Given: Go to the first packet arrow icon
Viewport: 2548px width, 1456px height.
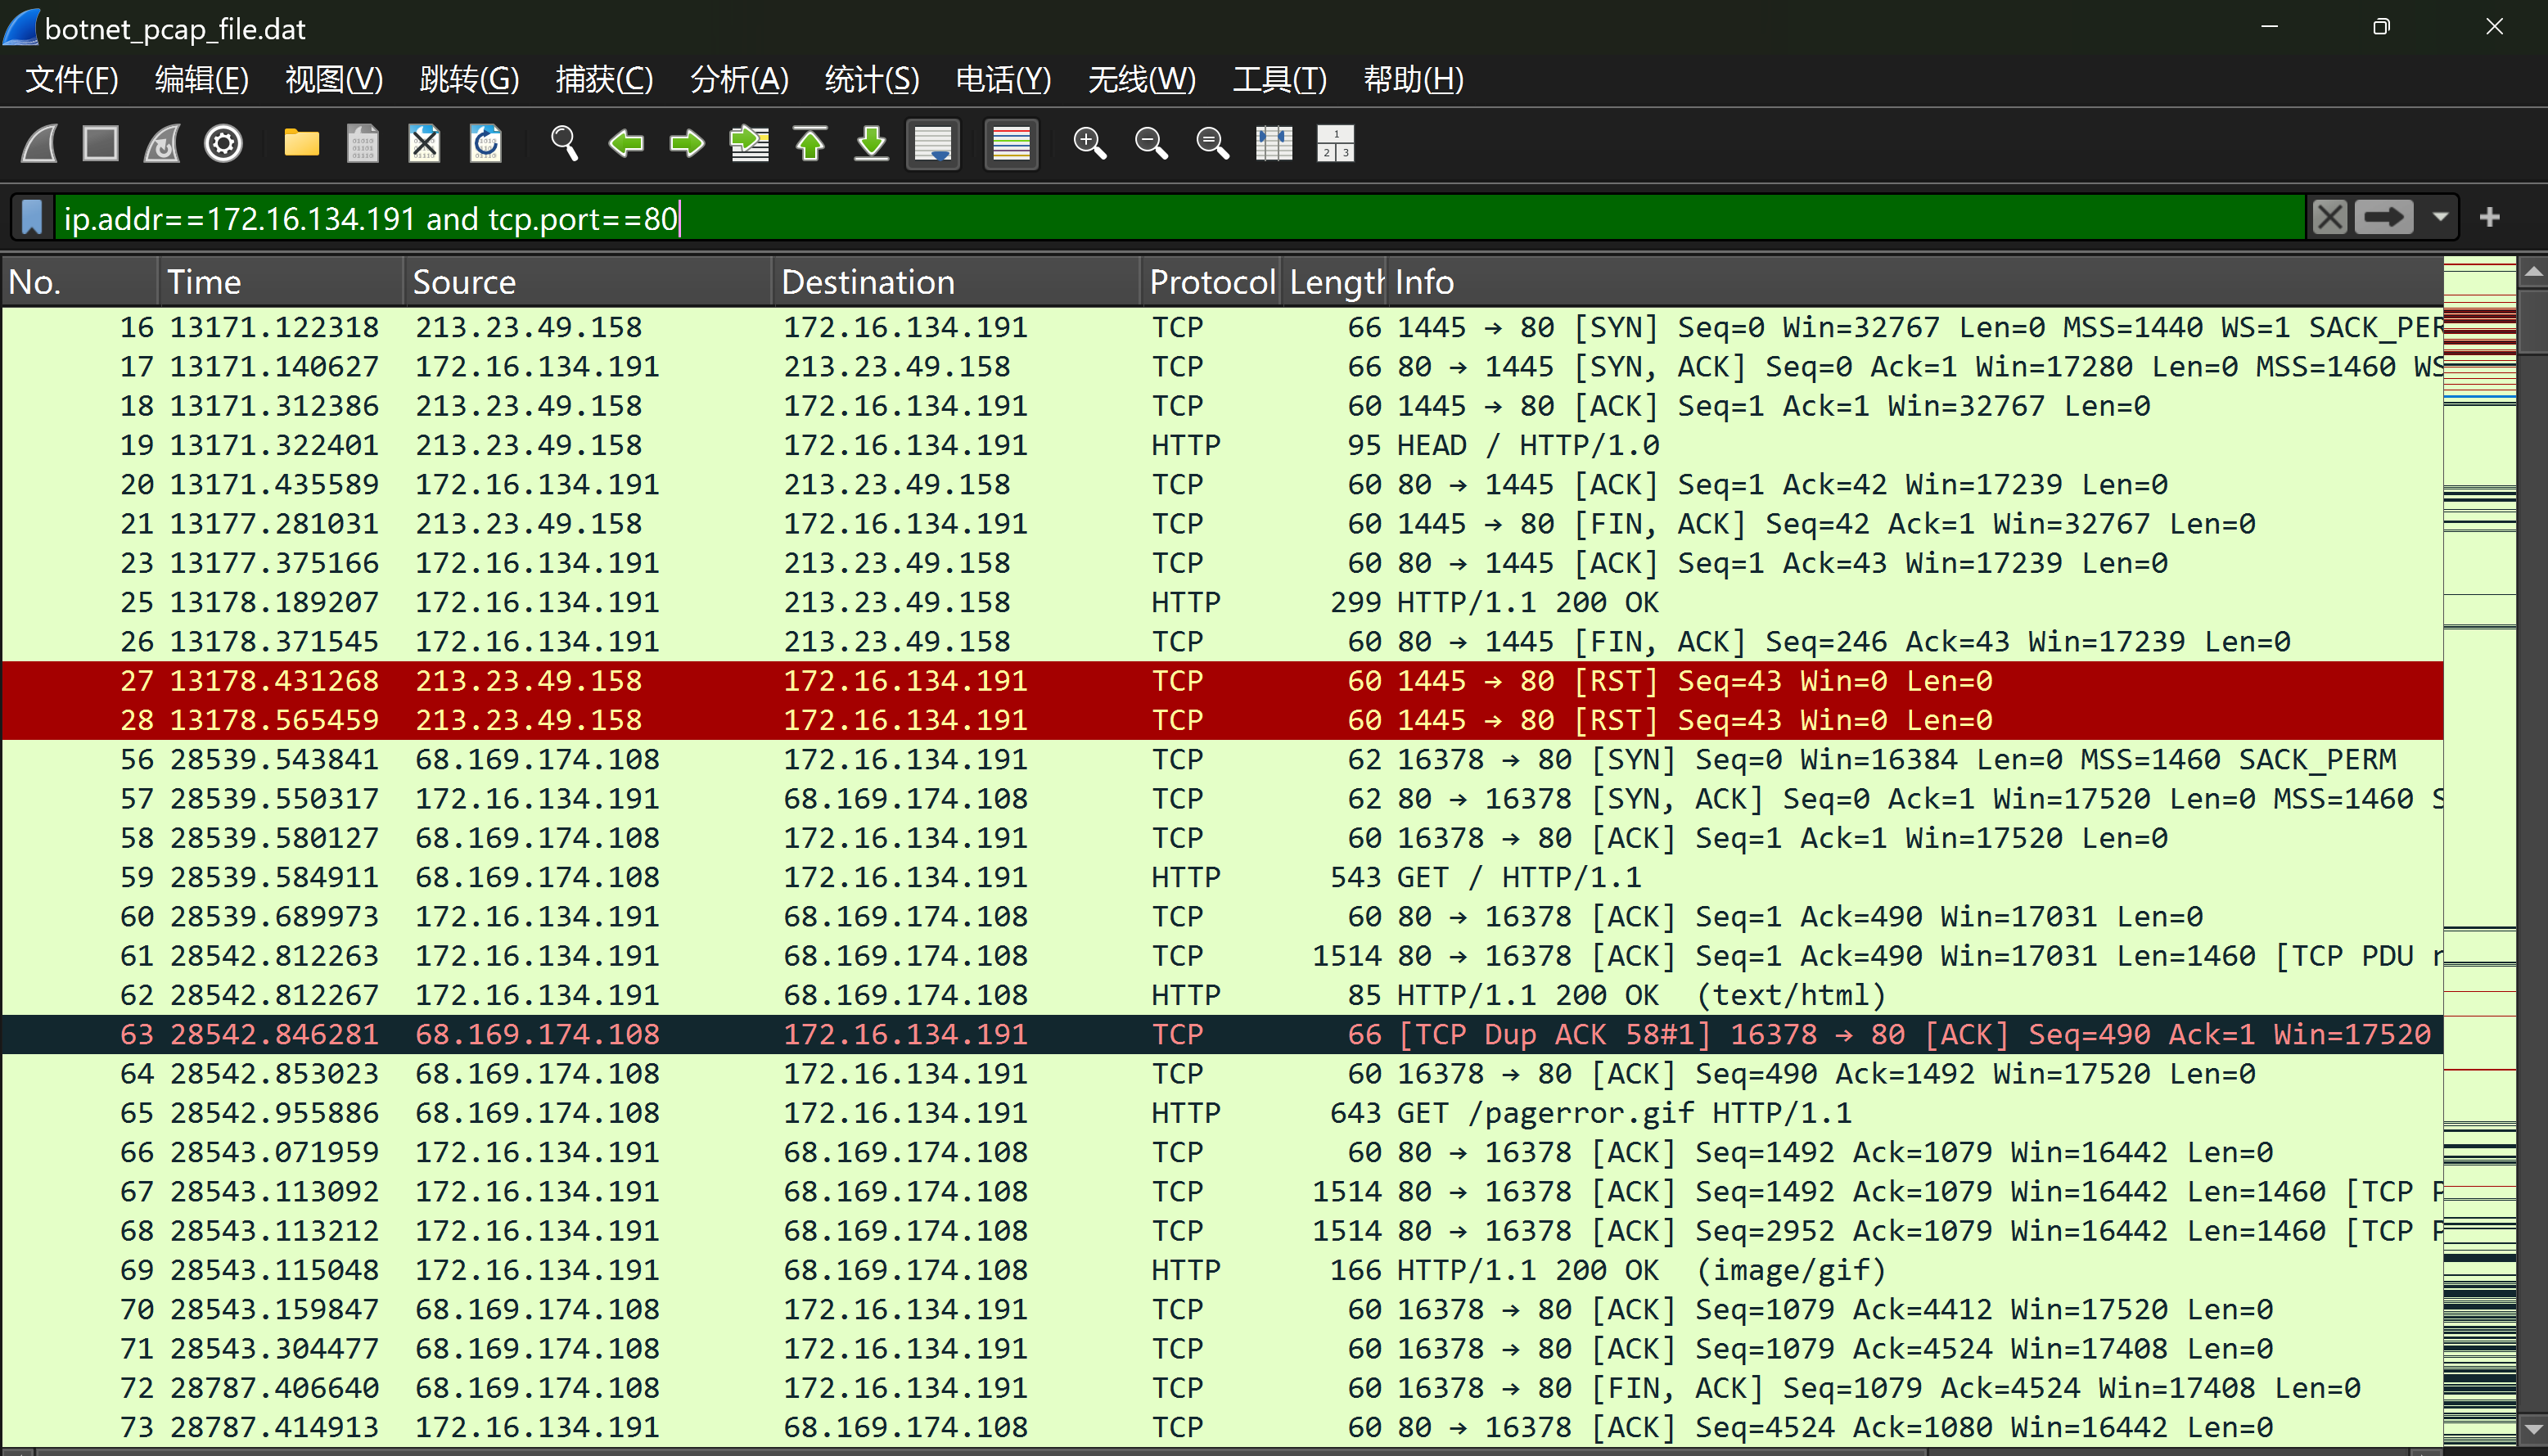Looking at the screenshot, I should click(810, 144).
